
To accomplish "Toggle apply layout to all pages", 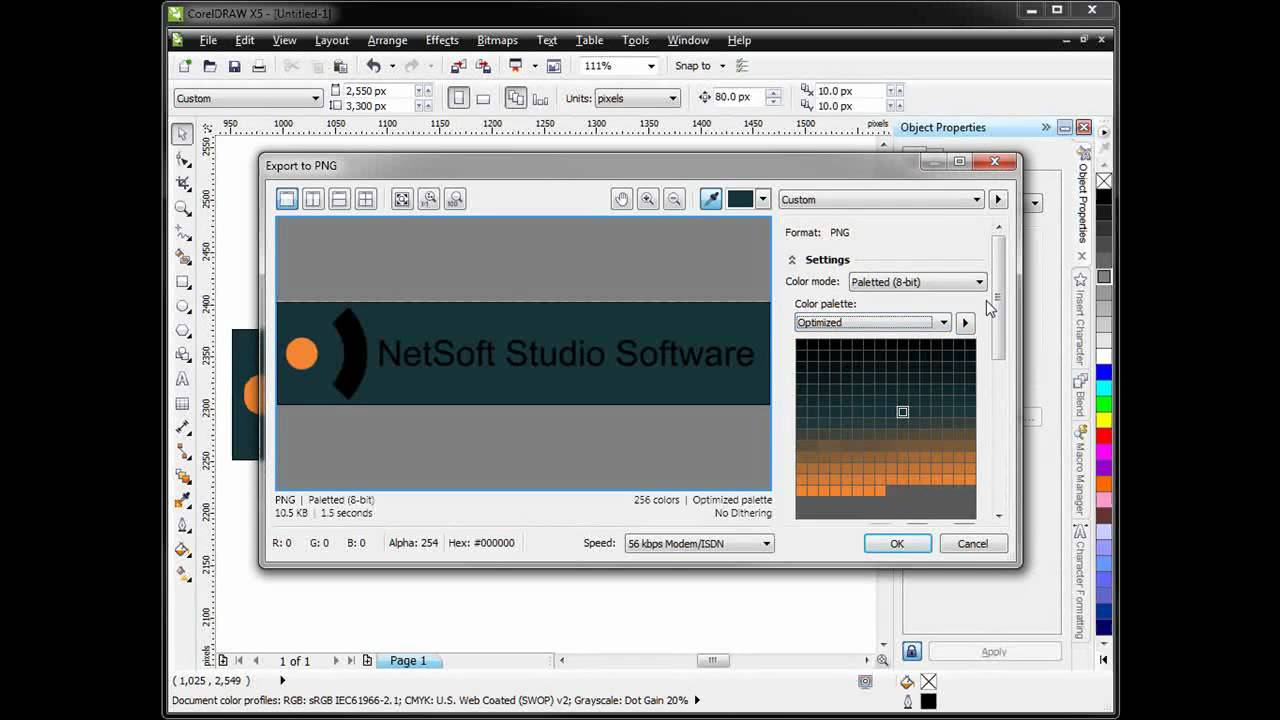I will pyautogui.click(x=515, y=98).
